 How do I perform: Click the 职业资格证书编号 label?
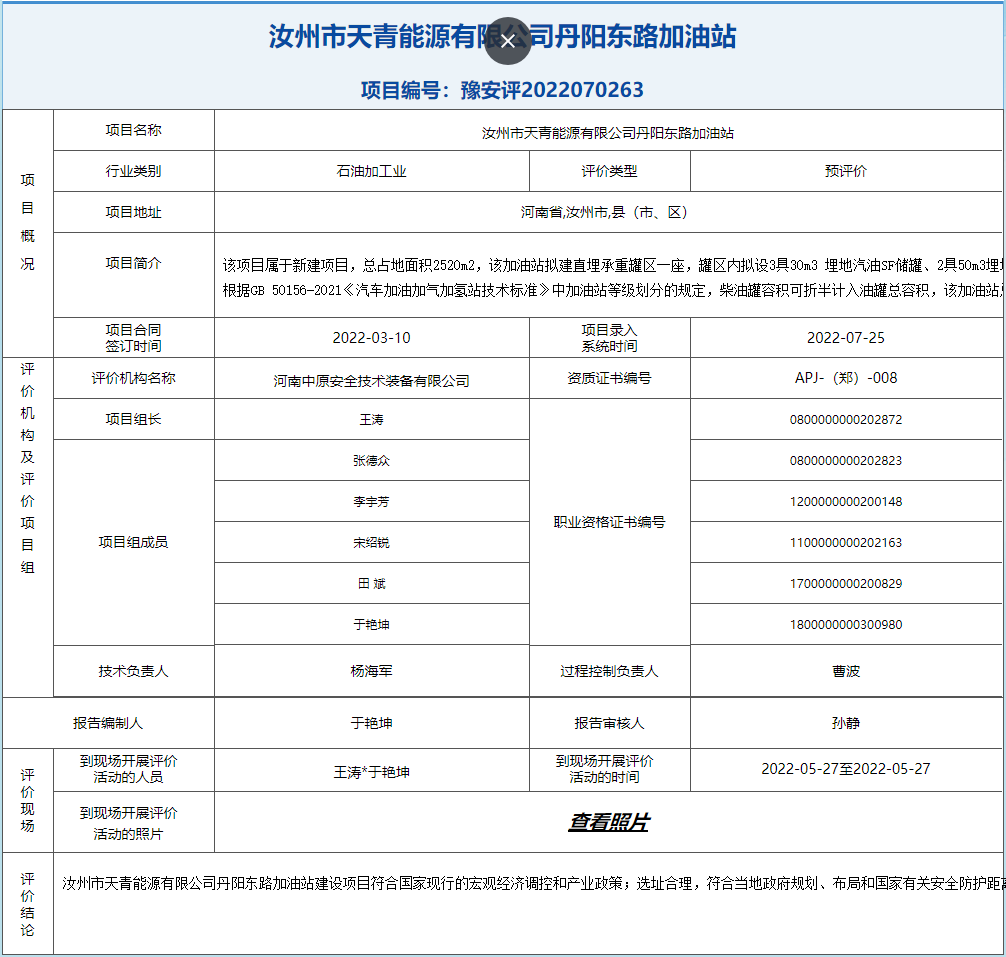click(x=610, y=522)
